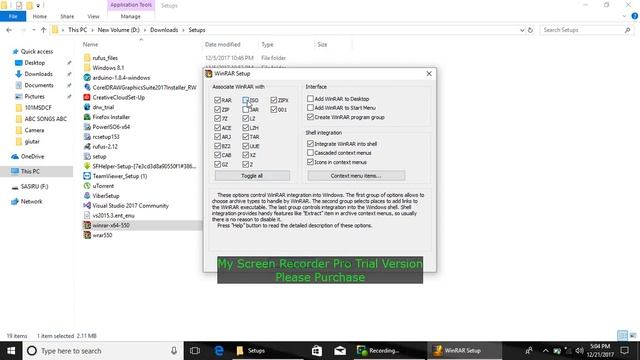640x360 pixels.
Task: Toggle the ZIP association checkbox
Action: pyautogui.click(x=218, y=109)
